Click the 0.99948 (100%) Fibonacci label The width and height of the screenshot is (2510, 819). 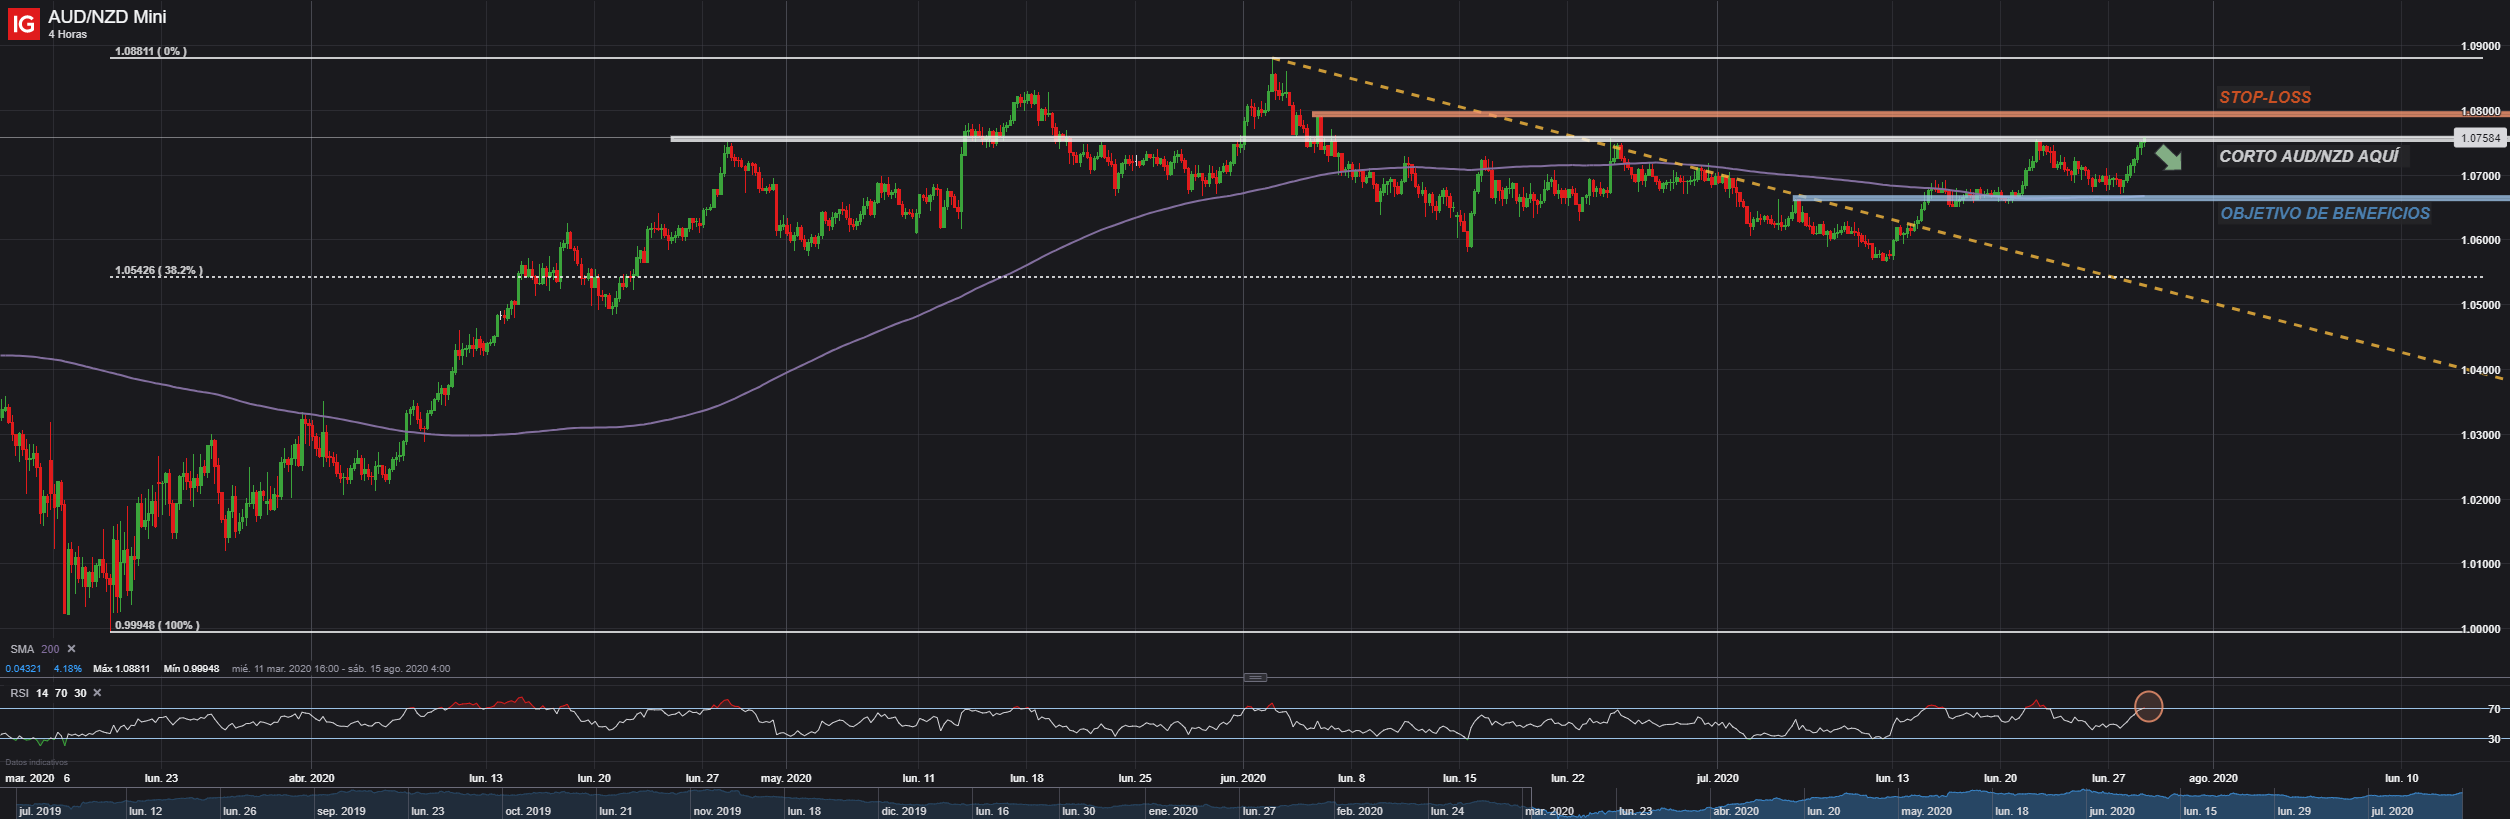[x=157, y=625]
